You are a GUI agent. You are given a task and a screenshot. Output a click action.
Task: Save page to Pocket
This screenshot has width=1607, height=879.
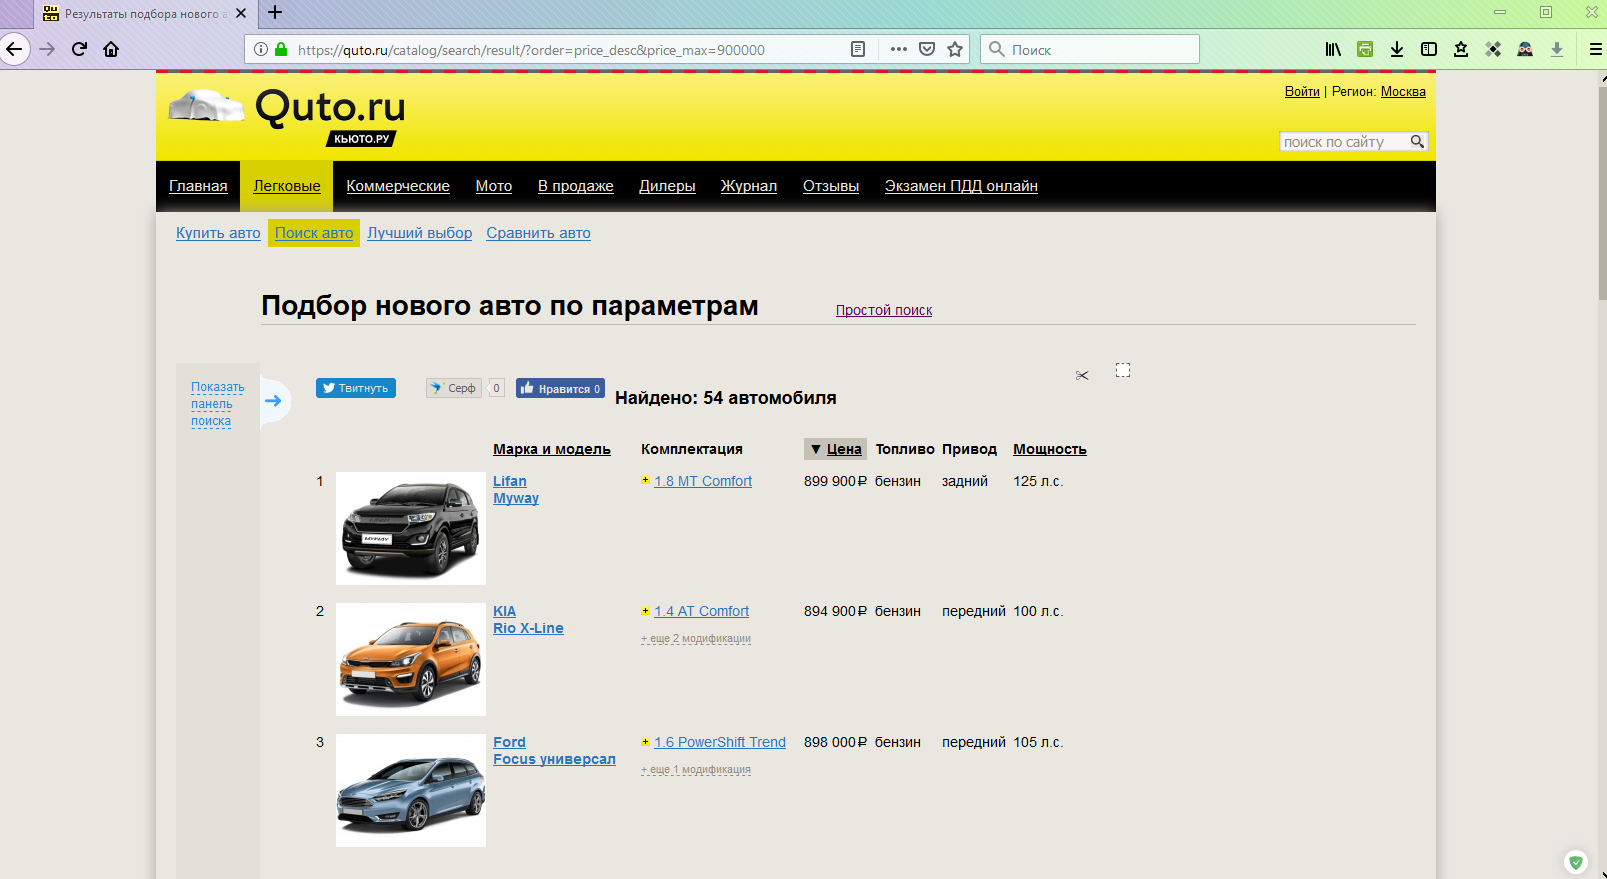927,49
